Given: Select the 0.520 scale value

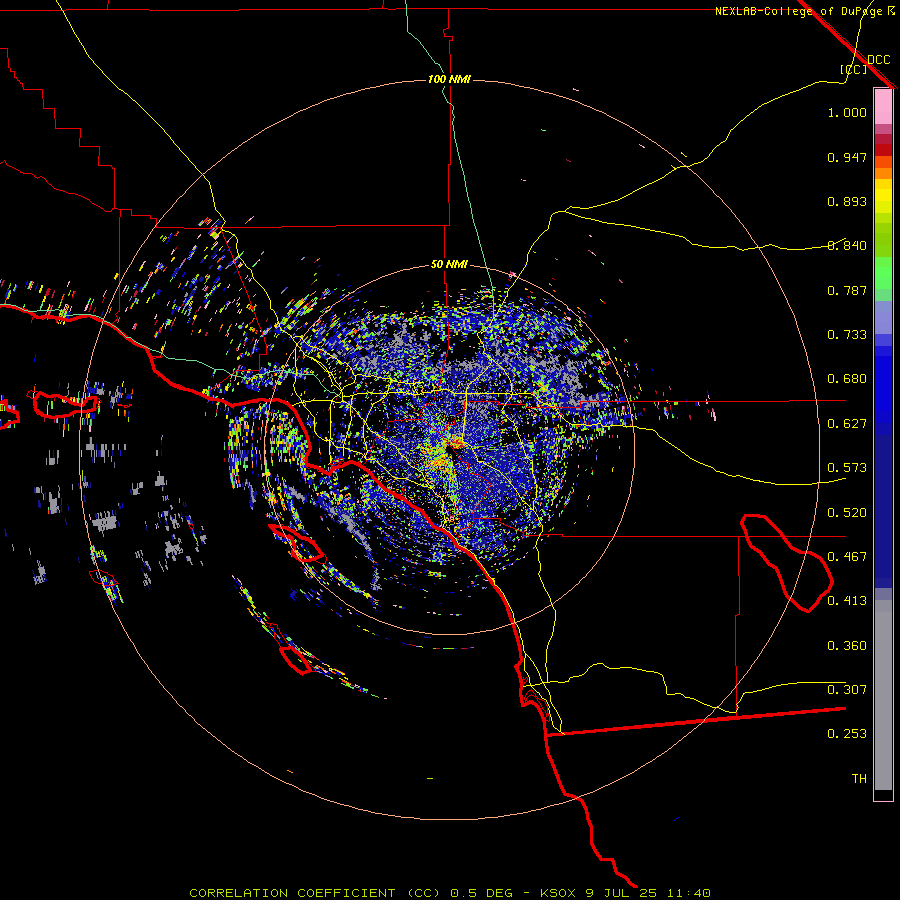Looking at the screenshot, I should [x=847, y=513].
